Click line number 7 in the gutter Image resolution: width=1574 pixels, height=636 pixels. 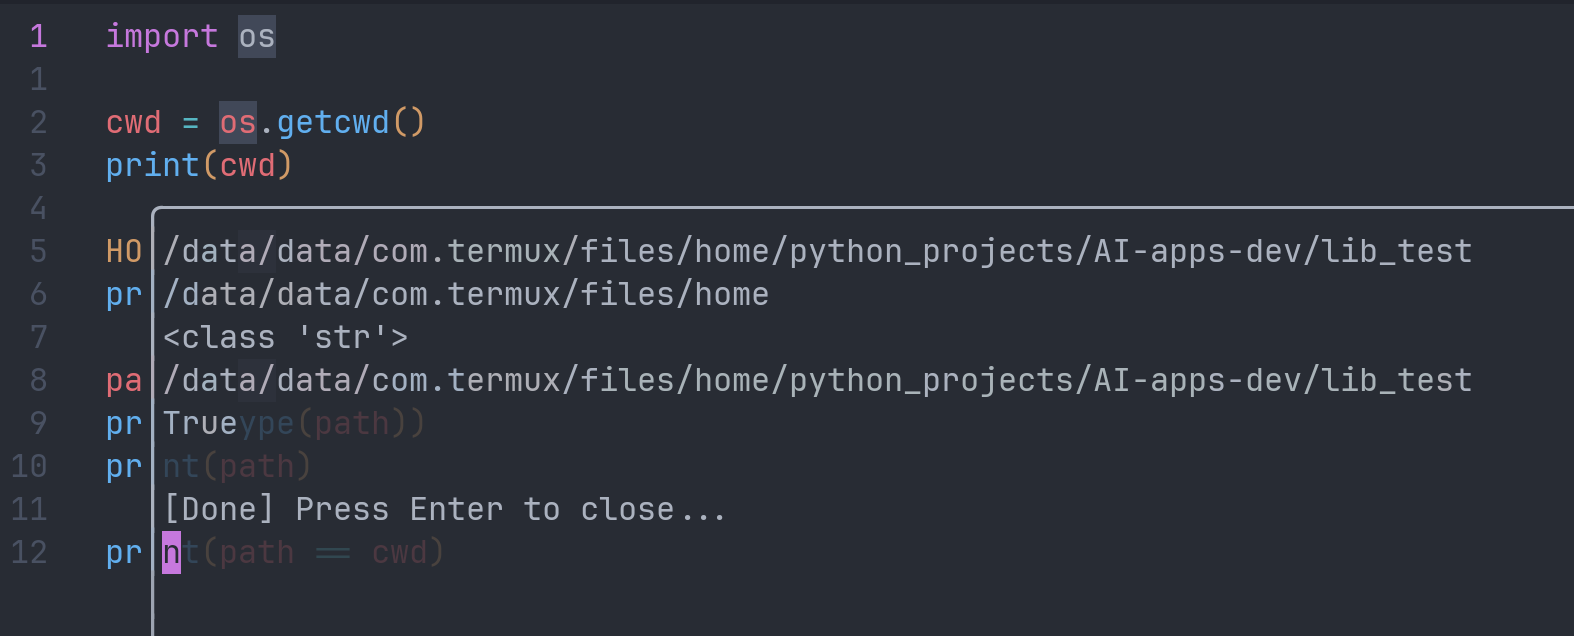(x=38, y=338)
